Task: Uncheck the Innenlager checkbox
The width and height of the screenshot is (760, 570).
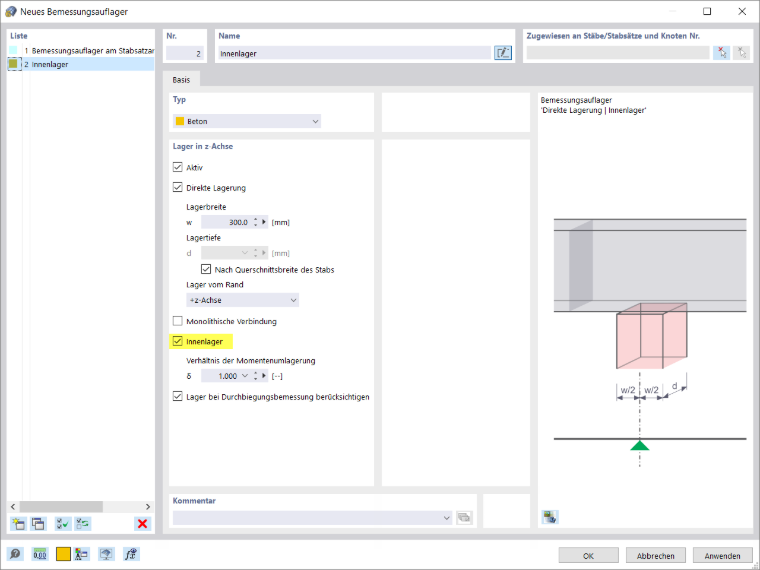Action: 178,341
